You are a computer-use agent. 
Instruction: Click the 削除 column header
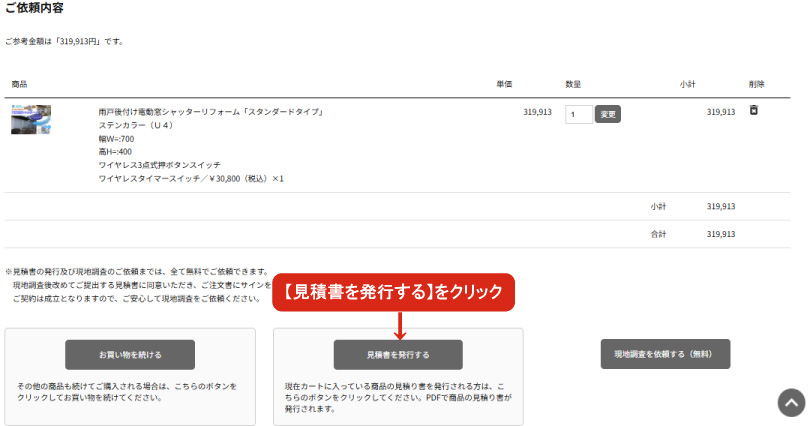755,84
